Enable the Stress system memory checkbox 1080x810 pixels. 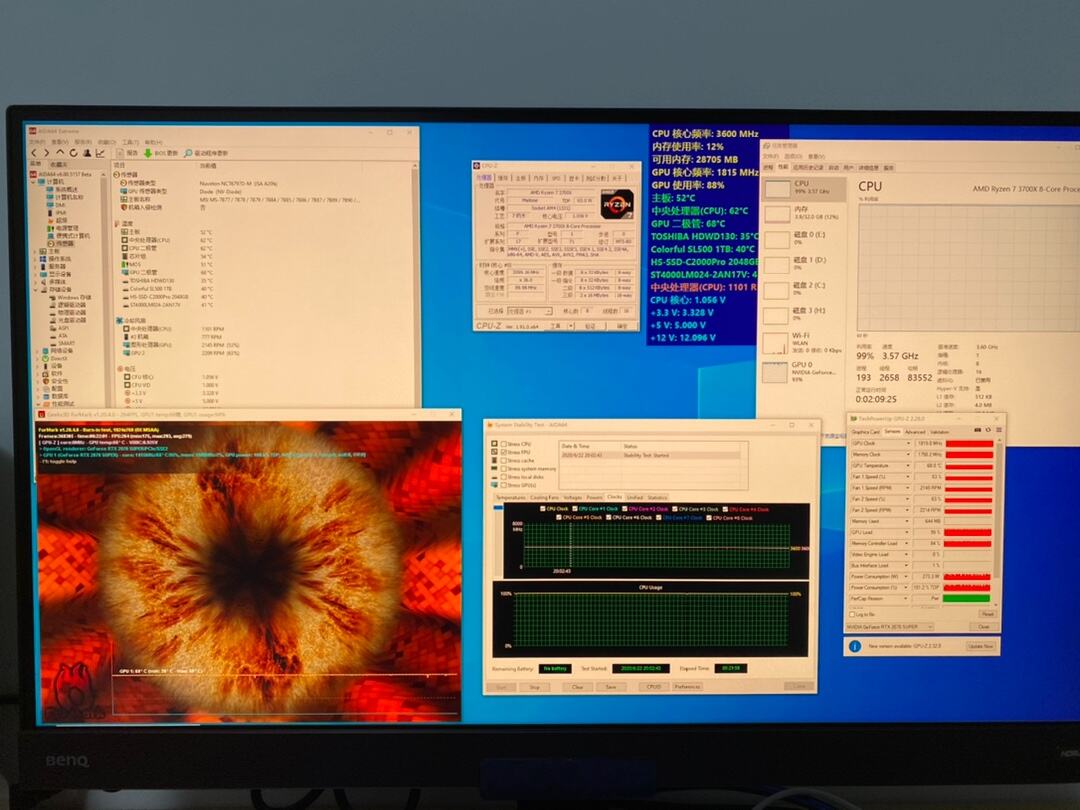(x=503, y=468)
